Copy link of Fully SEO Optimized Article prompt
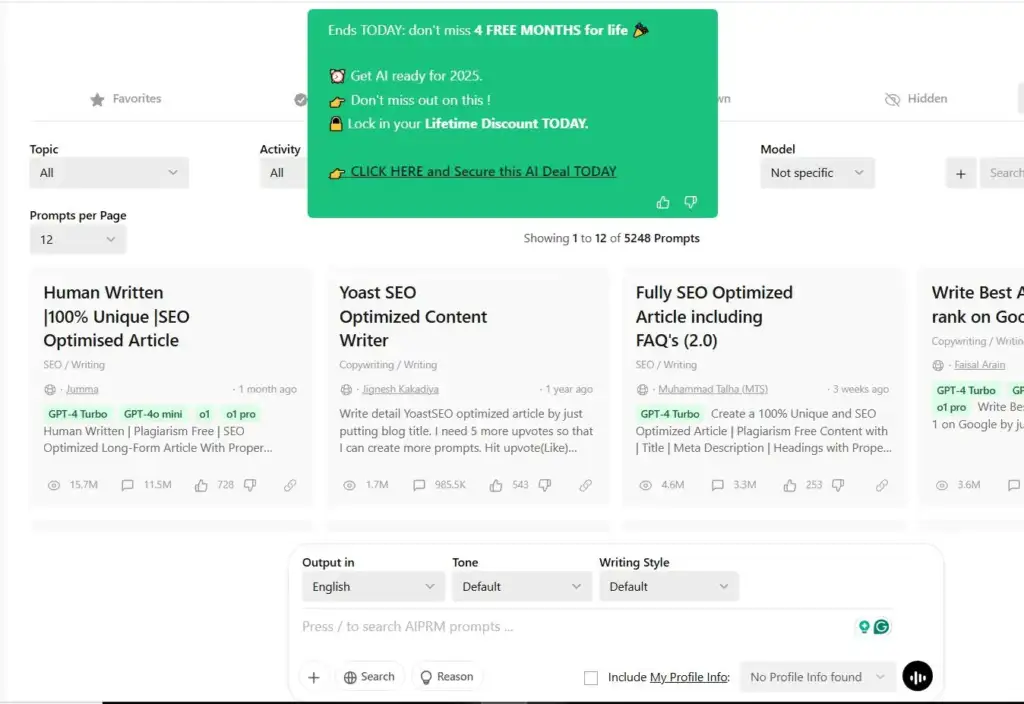Viewport: 1024px width, 704px height. click(x=882, y=485)
